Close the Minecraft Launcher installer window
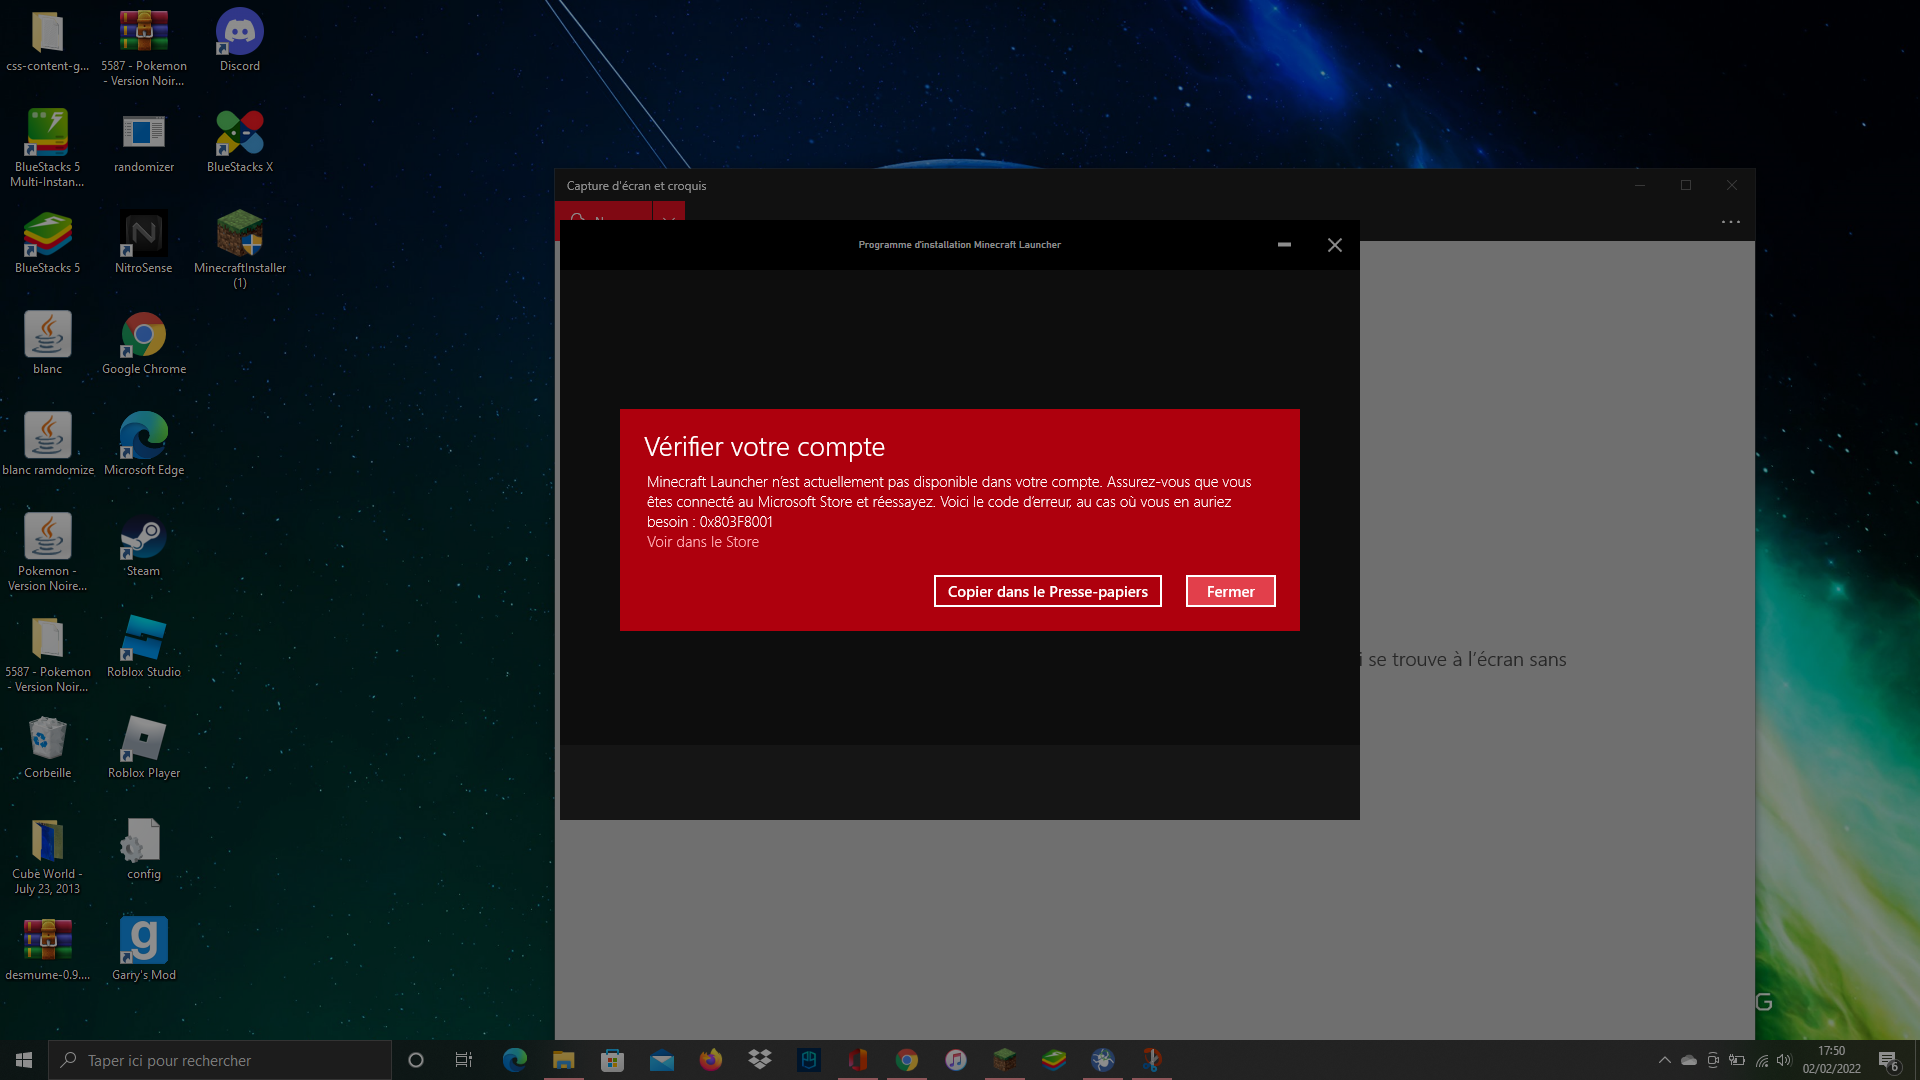1920x1080 pixels. [x=1334, y=245]
